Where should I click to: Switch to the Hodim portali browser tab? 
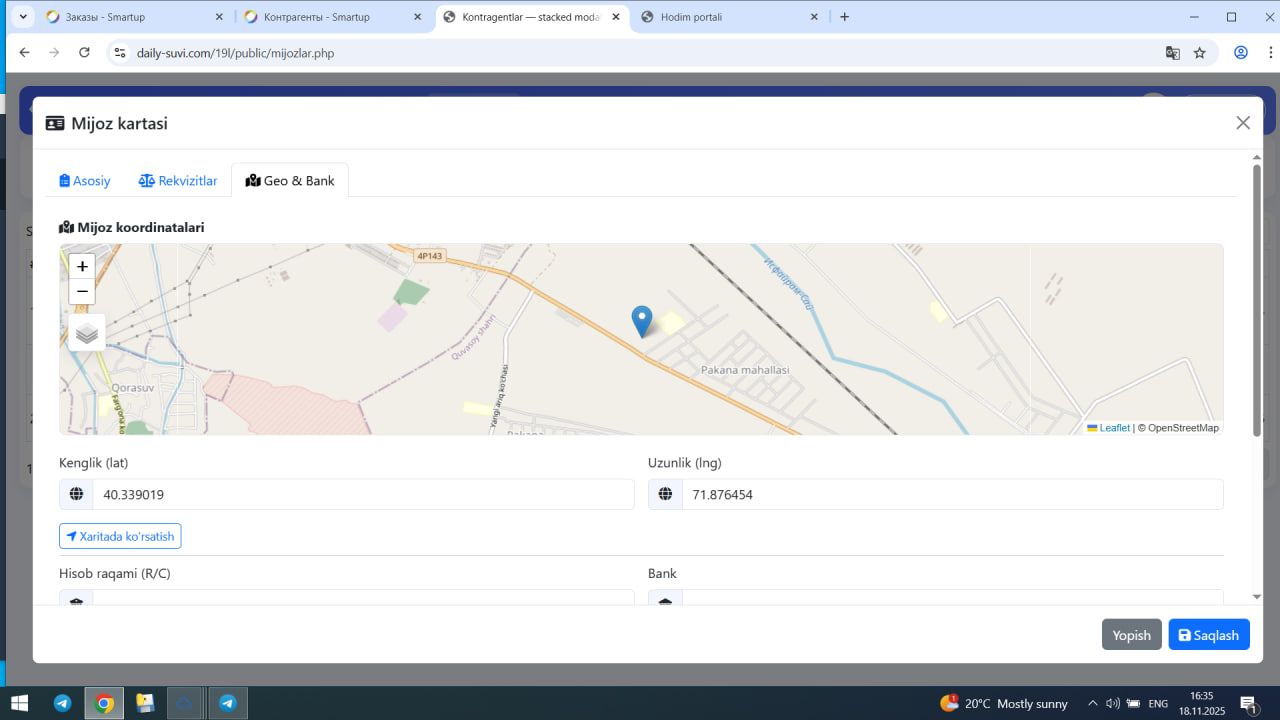tap(728, 17)
